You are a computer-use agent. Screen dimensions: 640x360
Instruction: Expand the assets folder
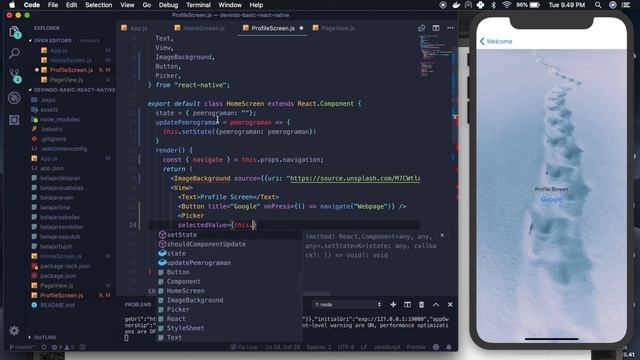(x=49, y=109)
